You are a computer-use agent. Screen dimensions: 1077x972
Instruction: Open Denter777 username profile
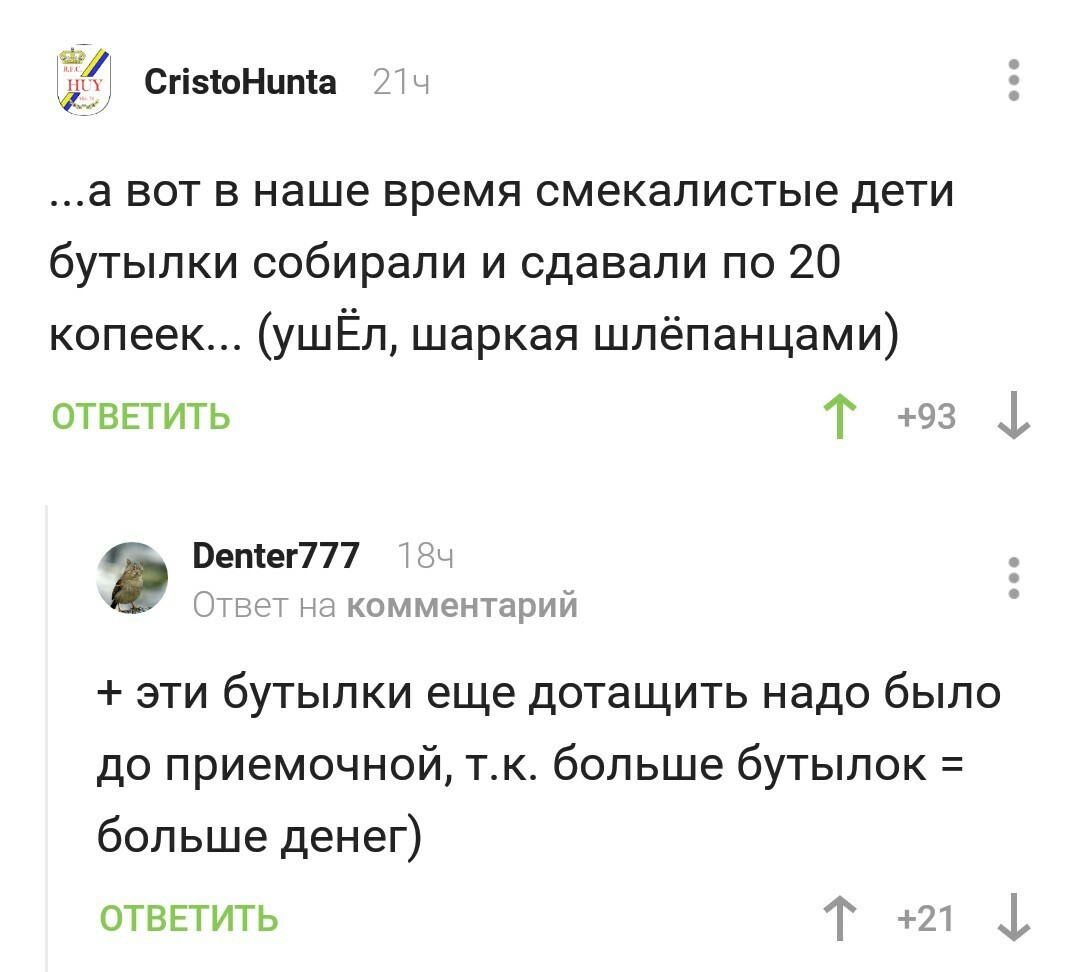coord(275,556)
